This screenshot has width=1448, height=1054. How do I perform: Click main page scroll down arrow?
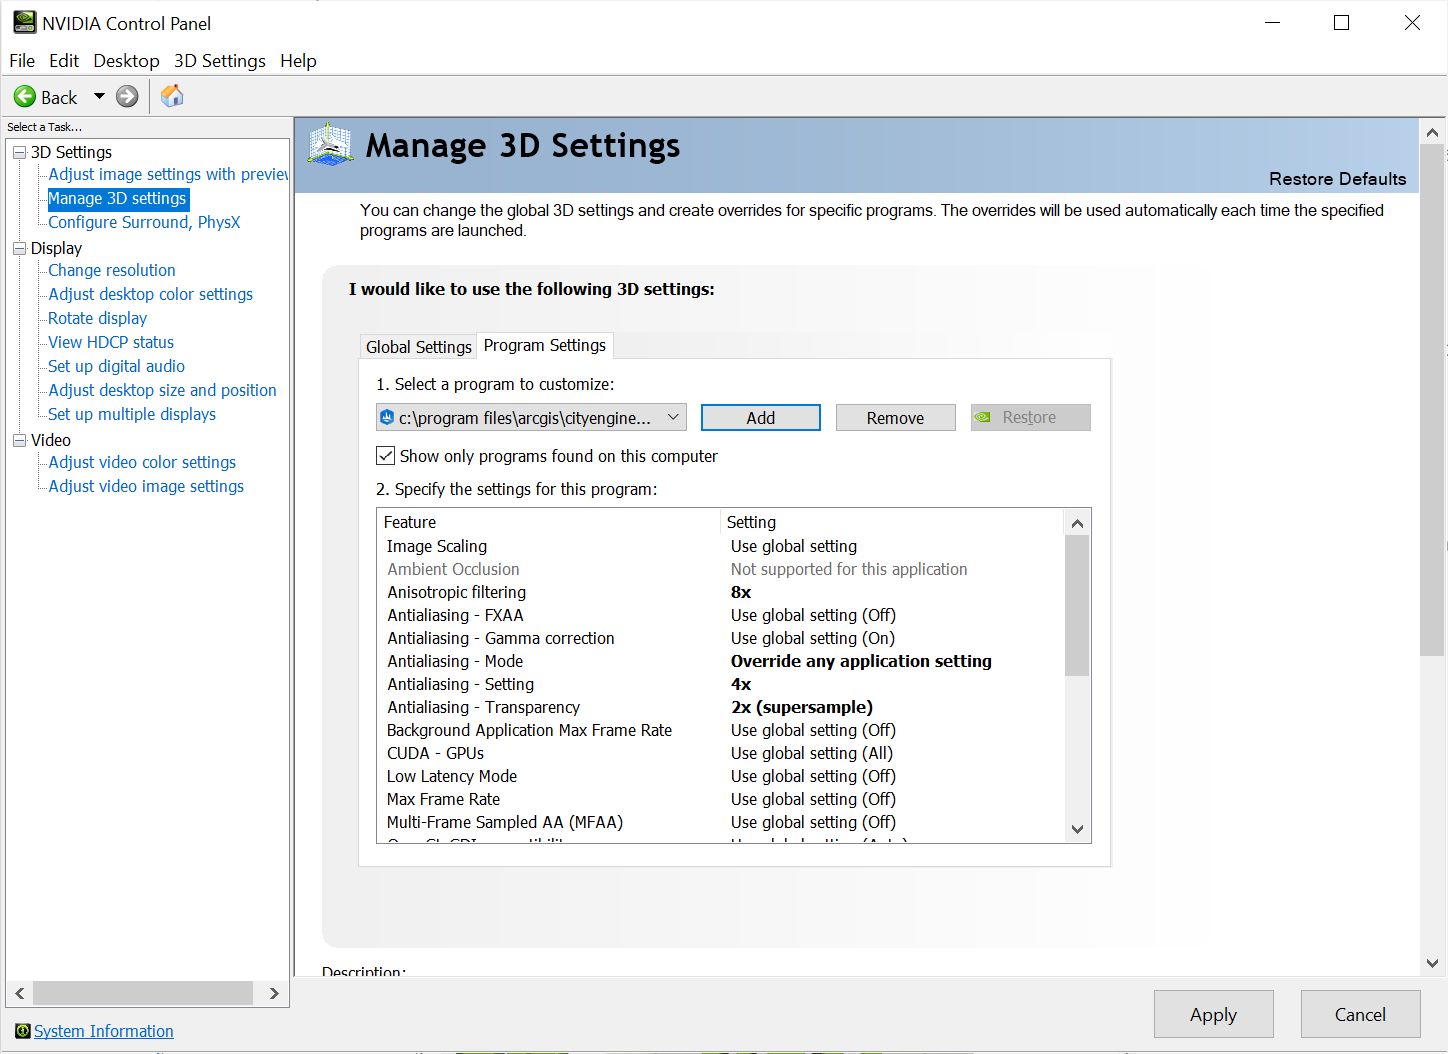coord(1432,963)
